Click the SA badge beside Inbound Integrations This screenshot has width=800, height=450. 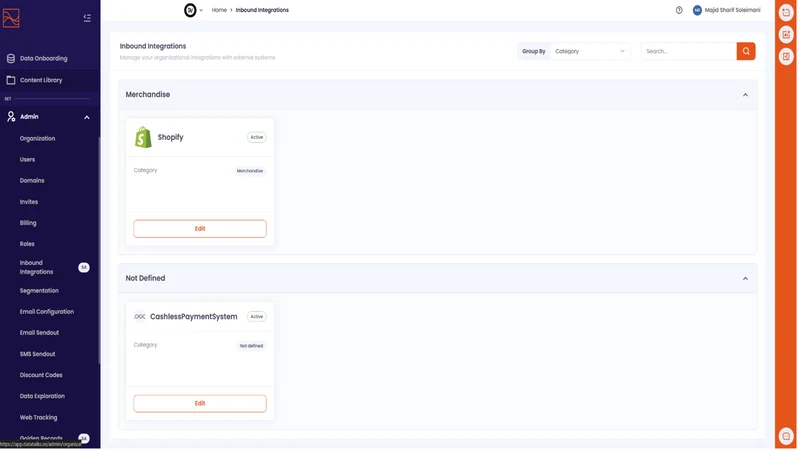click(84, 267)
